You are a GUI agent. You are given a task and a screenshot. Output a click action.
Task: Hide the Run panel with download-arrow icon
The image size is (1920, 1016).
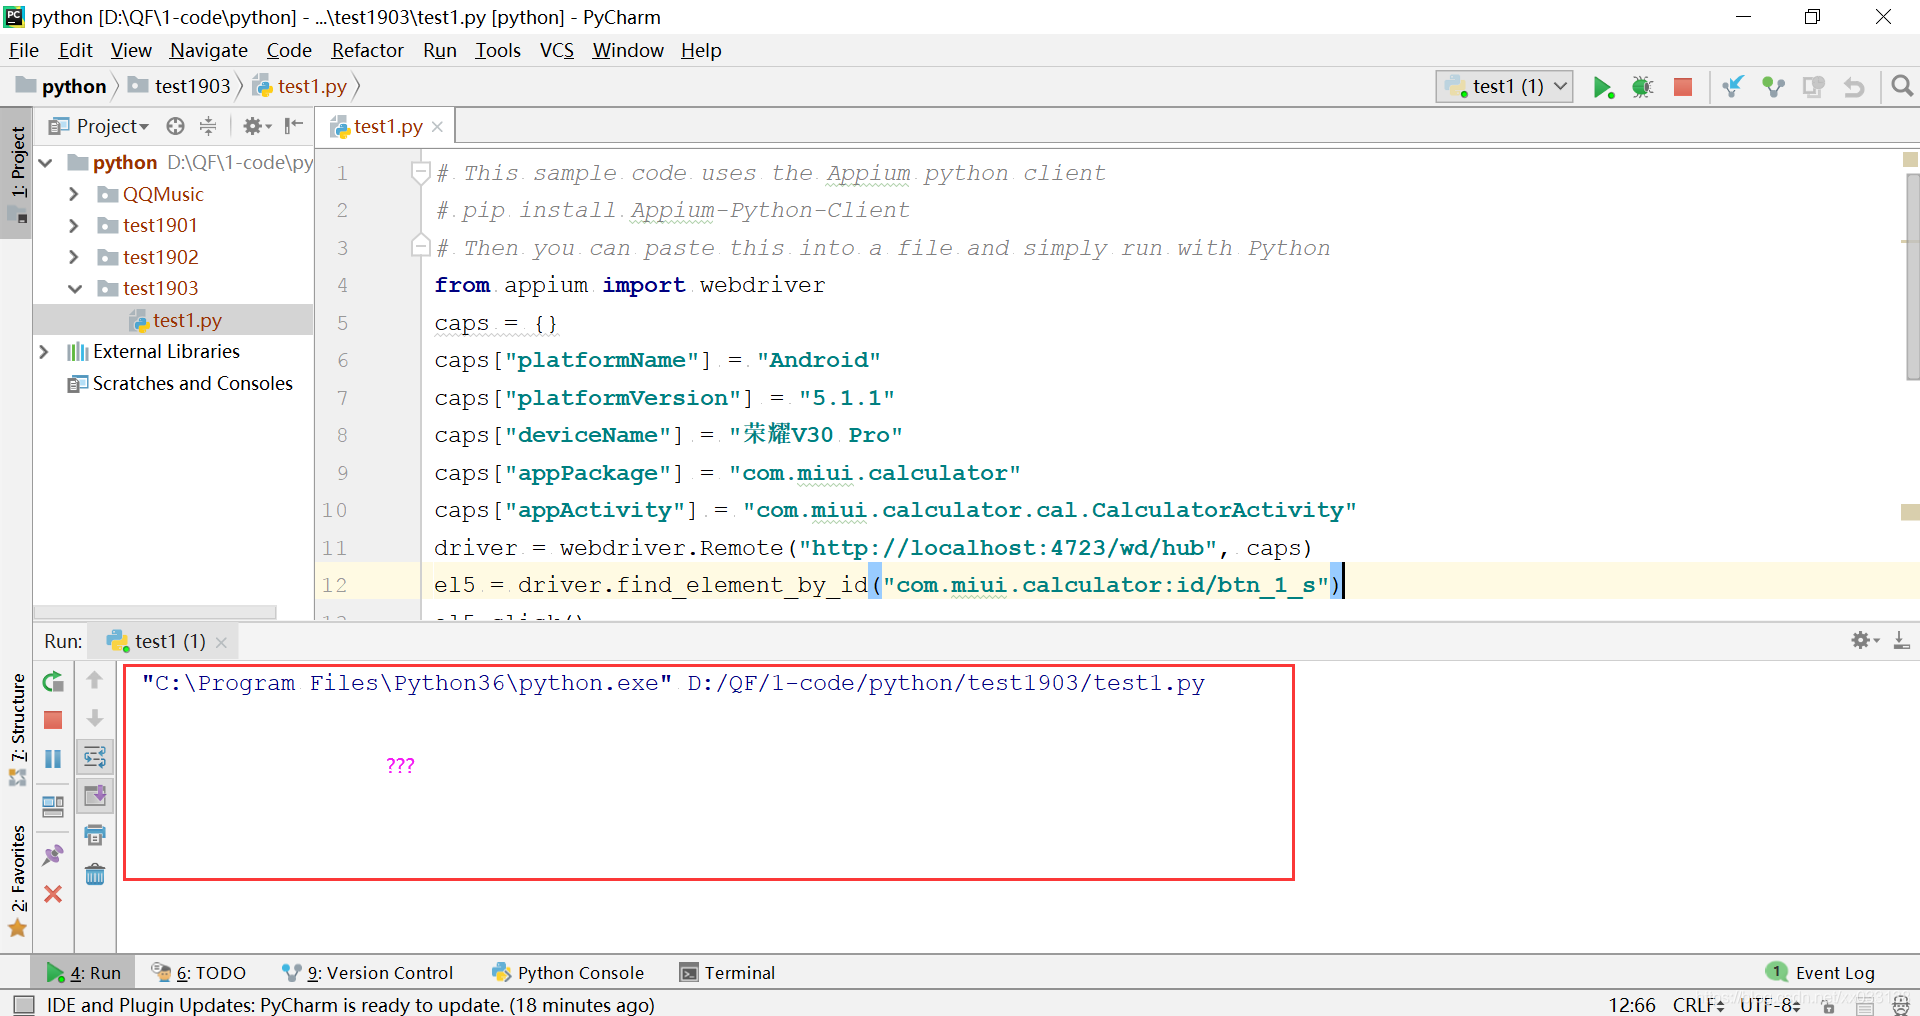point(1901,641)
